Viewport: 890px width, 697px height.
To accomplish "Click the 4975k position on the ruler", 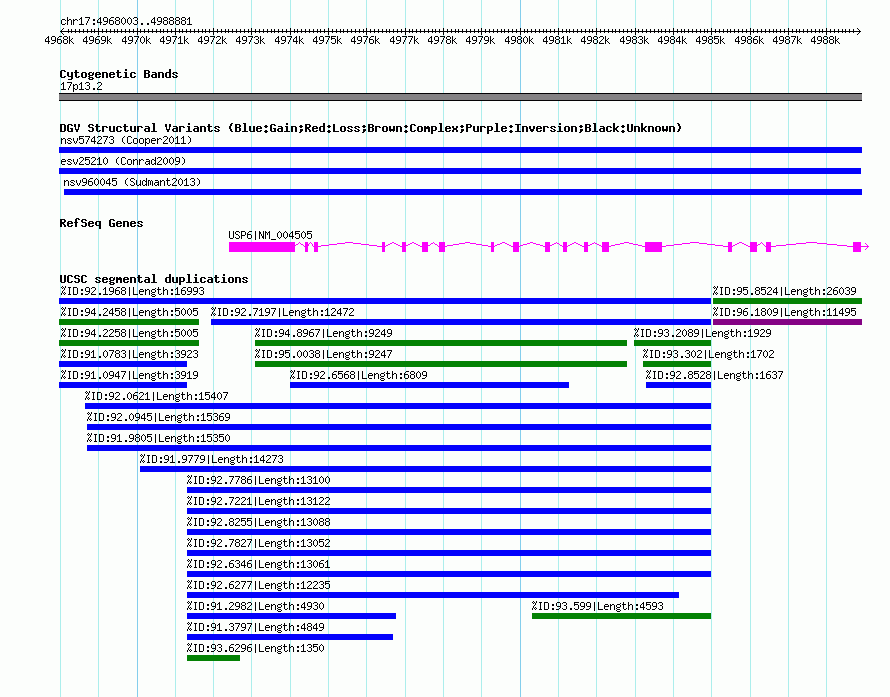I will coord(327,40).
